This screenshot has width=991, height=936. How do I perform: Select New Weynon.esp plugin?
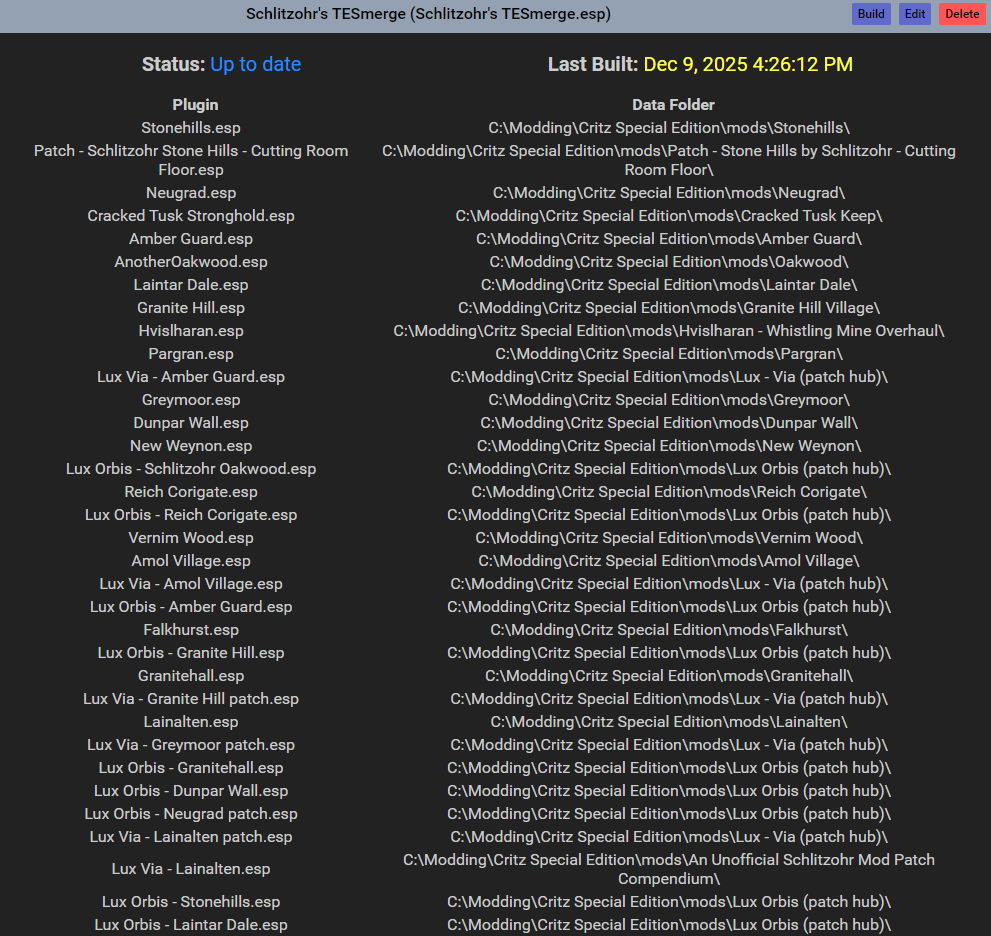[x=191, y=446]
